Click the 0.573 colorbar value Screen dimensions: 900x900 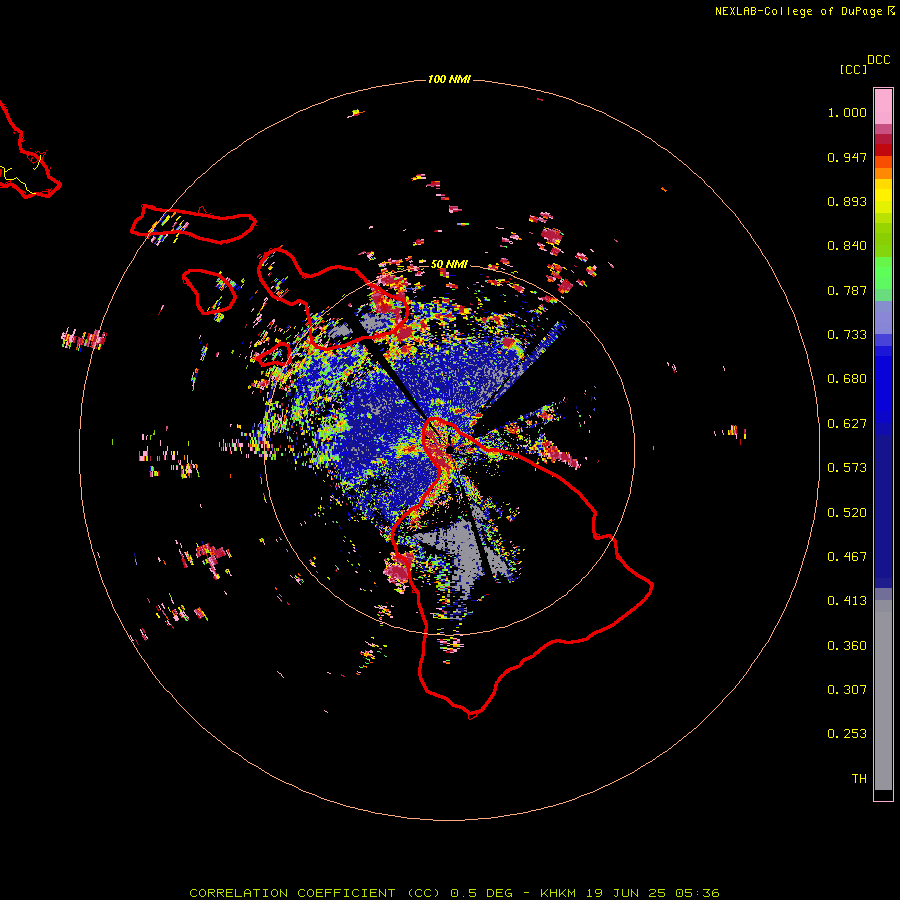click(847, 468)
